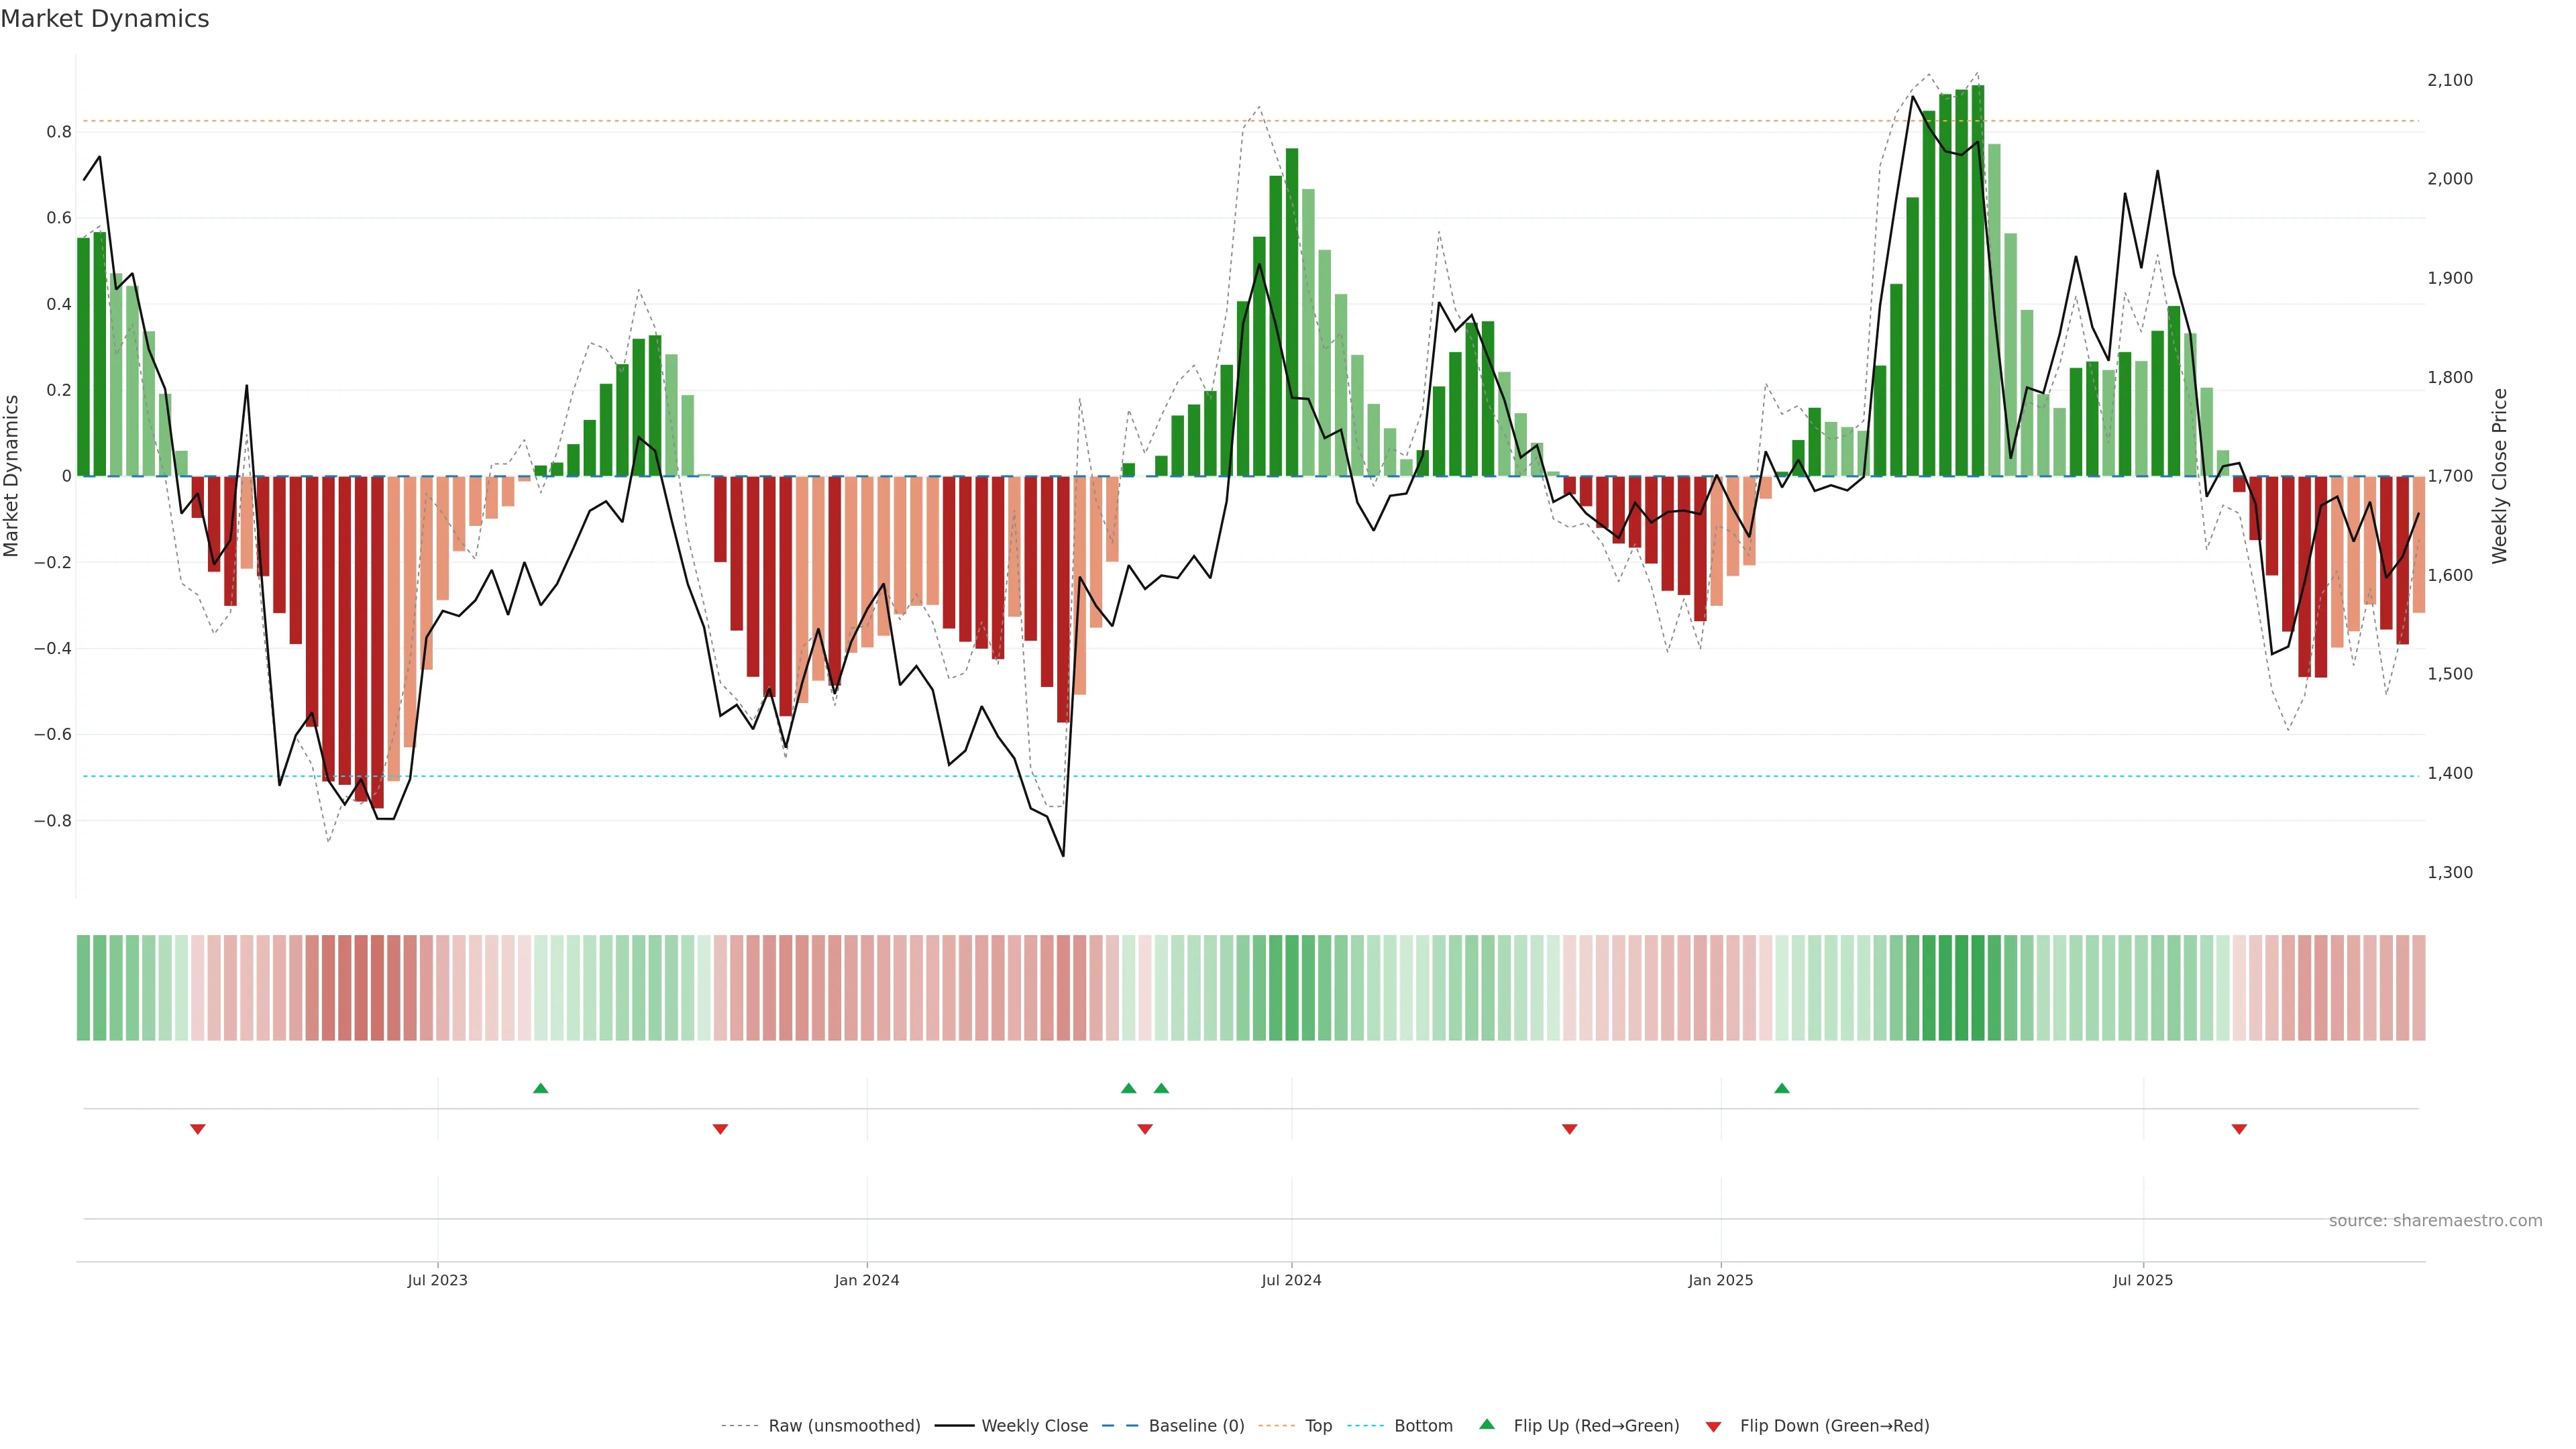Click the Jul 2024 x-axis label

click(x=1291, y=1280)
